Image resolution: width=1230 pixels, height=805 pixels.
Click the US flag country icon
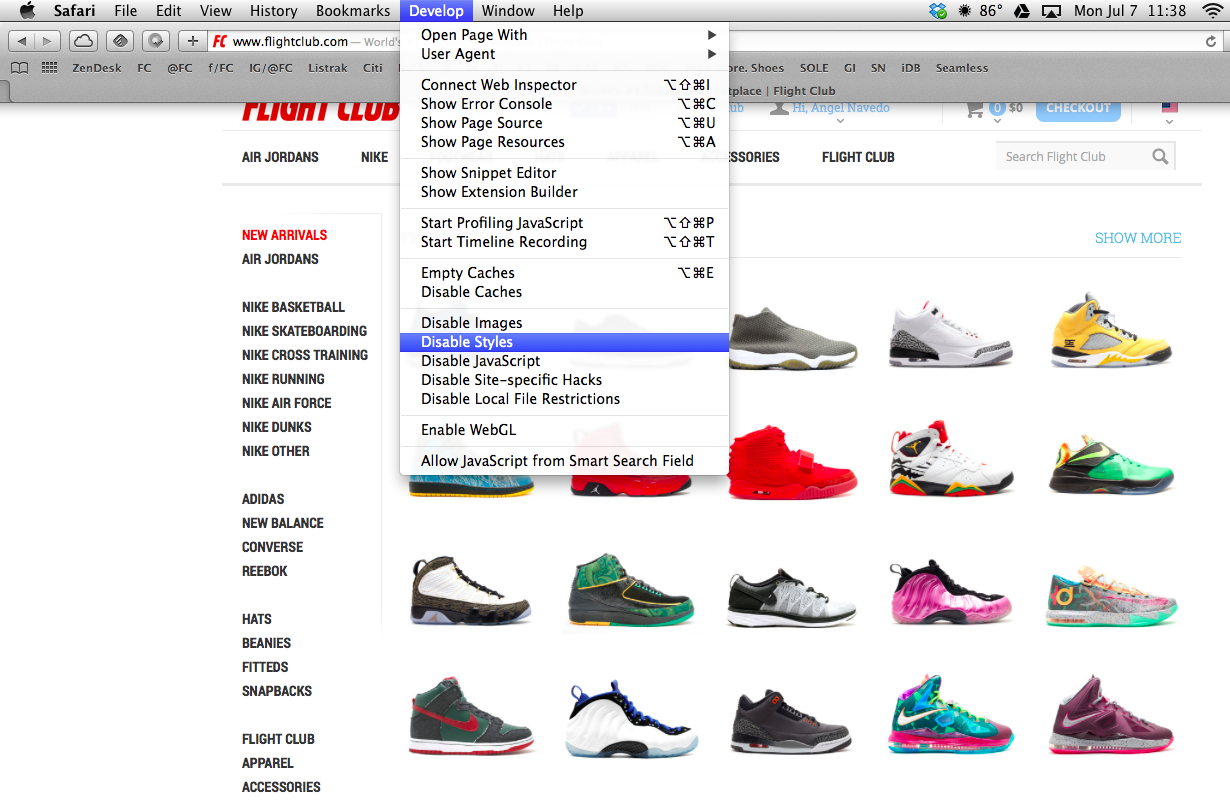click(x=1169, y=107)
